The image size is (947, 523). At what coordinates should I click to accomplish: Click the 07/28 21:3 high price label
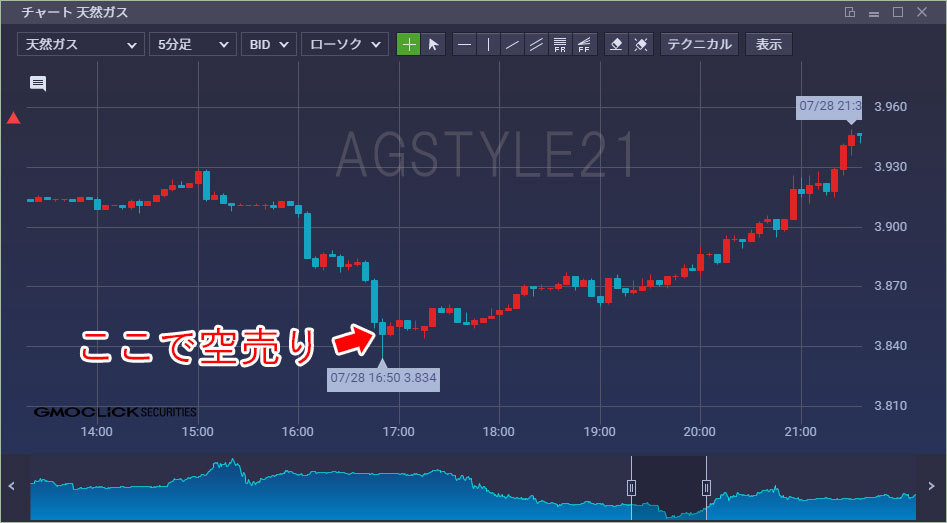(829, 107)
